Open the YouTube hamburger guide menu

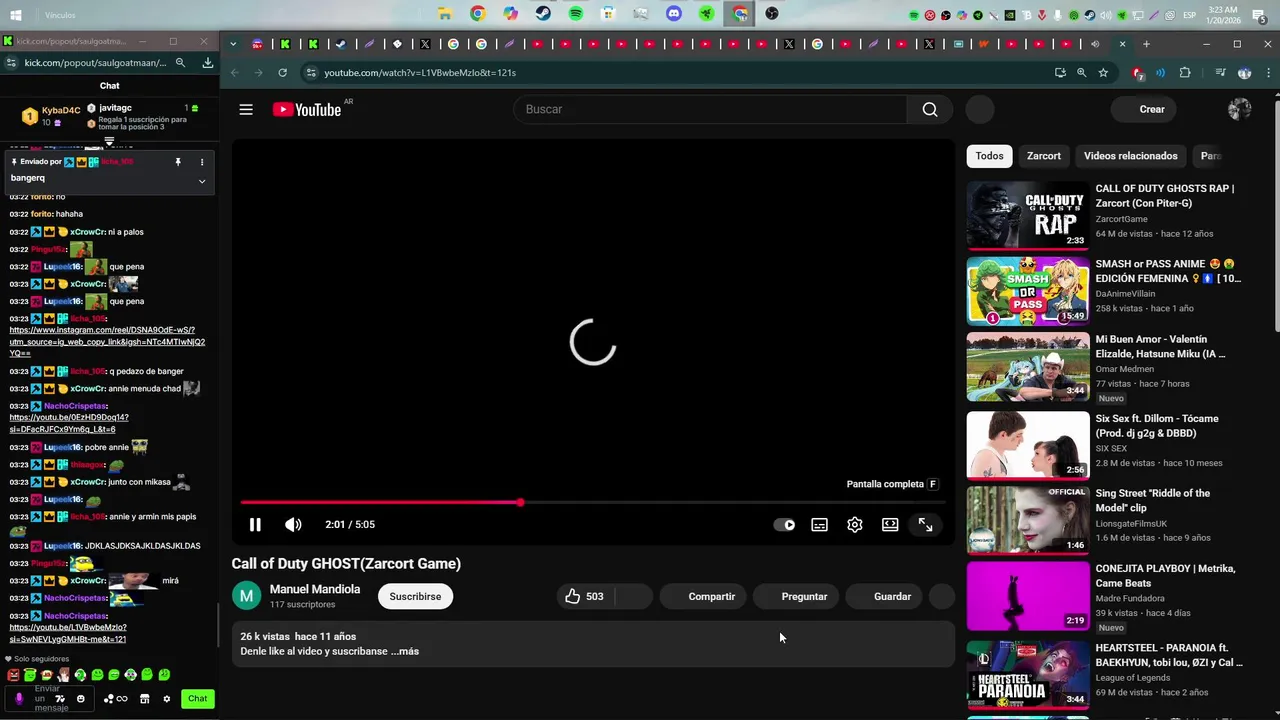point(246,109)
